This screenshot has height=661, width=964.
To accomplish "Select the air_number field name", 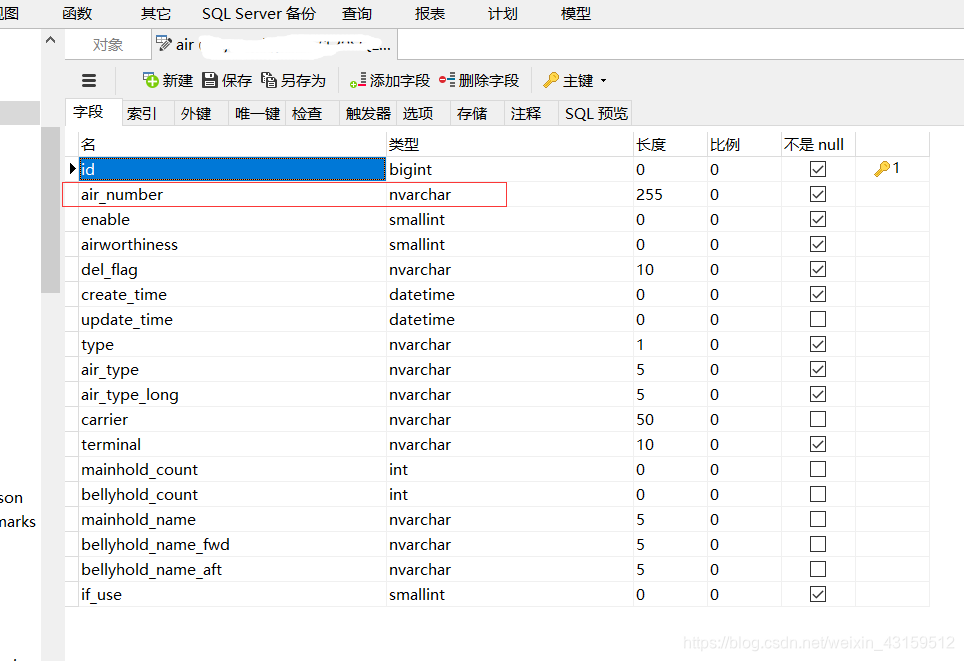I will click(122, 195).
